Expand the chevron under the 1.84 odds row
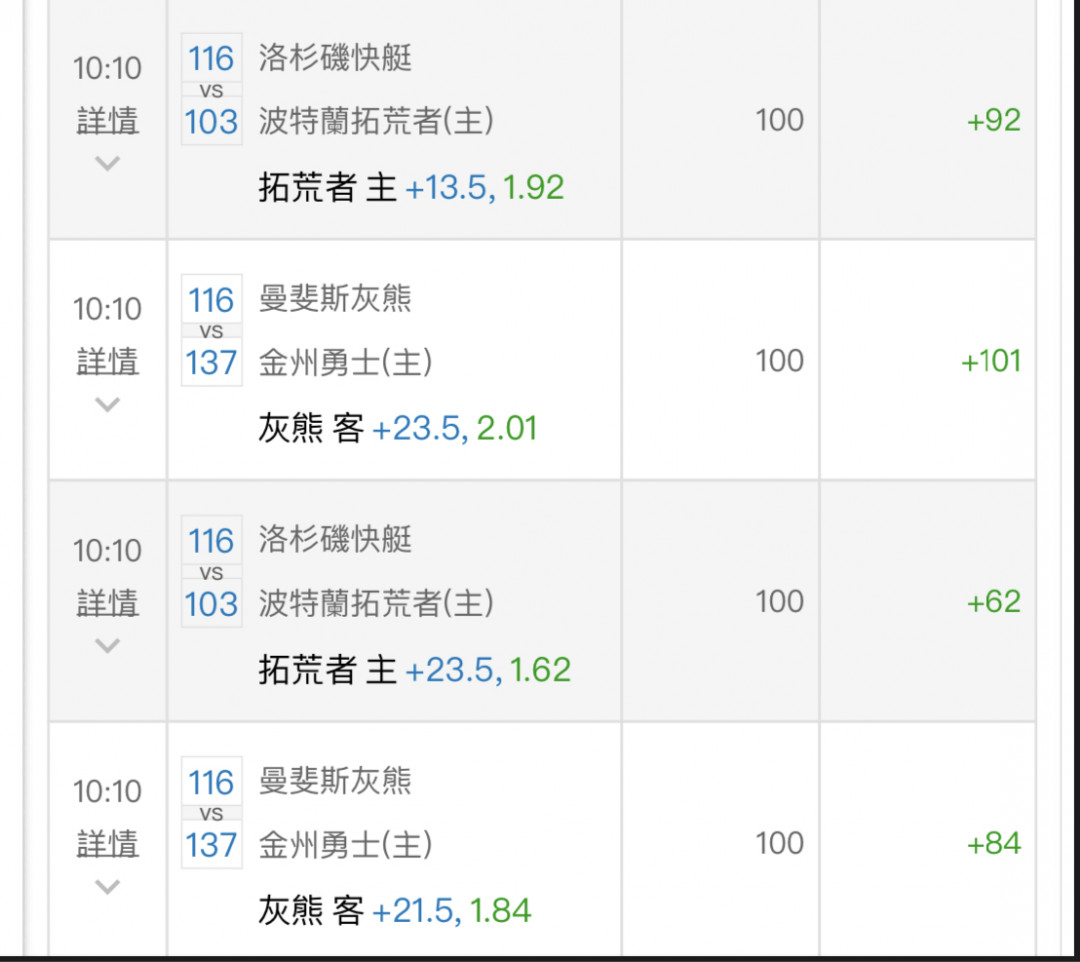The image size is (1080, 962). pyautogui.click(x=107, y=886)
